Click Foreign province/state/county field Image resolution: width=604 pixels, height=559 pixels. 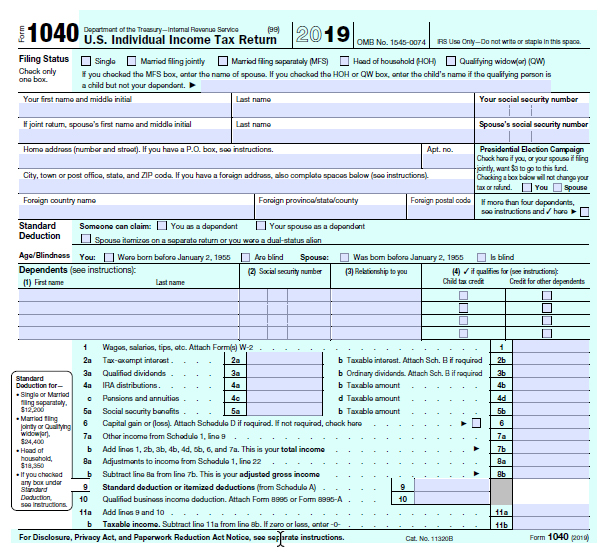click(x=331, y=212)
